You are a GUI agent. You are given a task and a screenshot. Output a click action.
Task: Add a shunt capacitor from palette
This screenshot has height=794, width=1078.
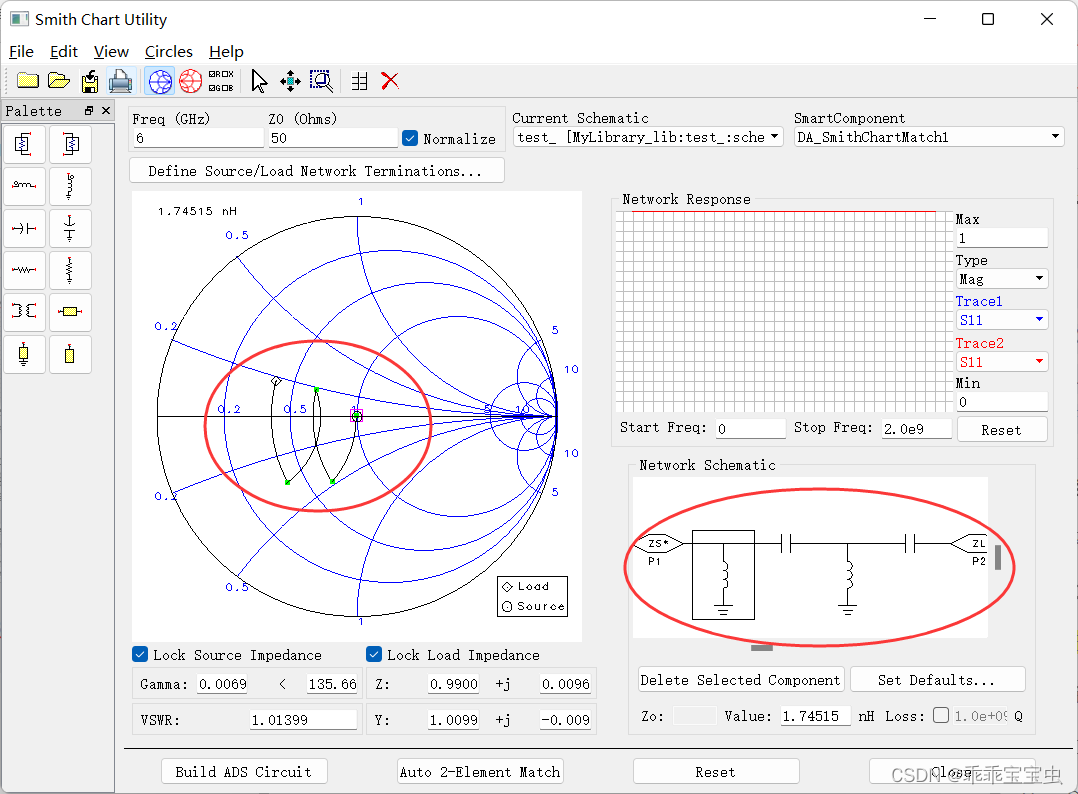70,228
